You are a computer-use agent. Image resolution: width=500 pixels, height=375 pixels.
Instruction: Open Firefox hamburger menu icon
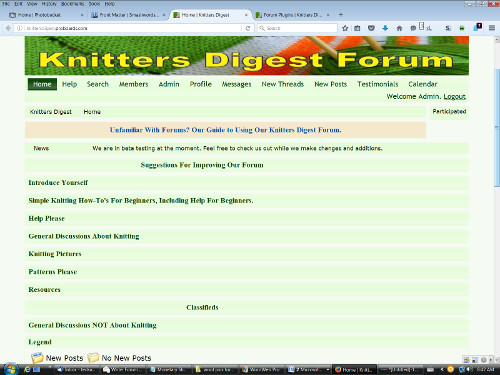pyautogui.click(x=492, y=28)
